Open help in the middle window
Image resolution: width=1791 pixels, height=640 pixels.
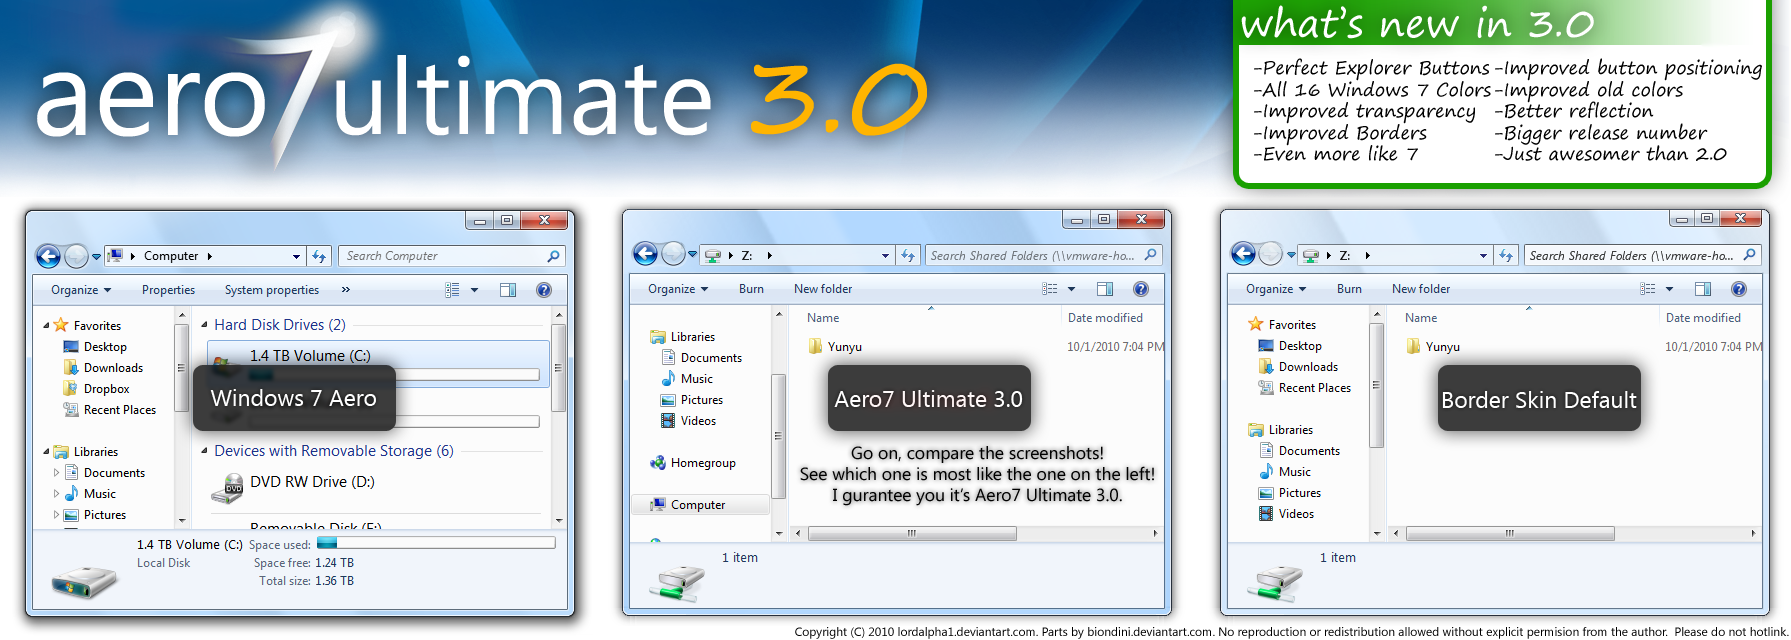click(1141, 289)
